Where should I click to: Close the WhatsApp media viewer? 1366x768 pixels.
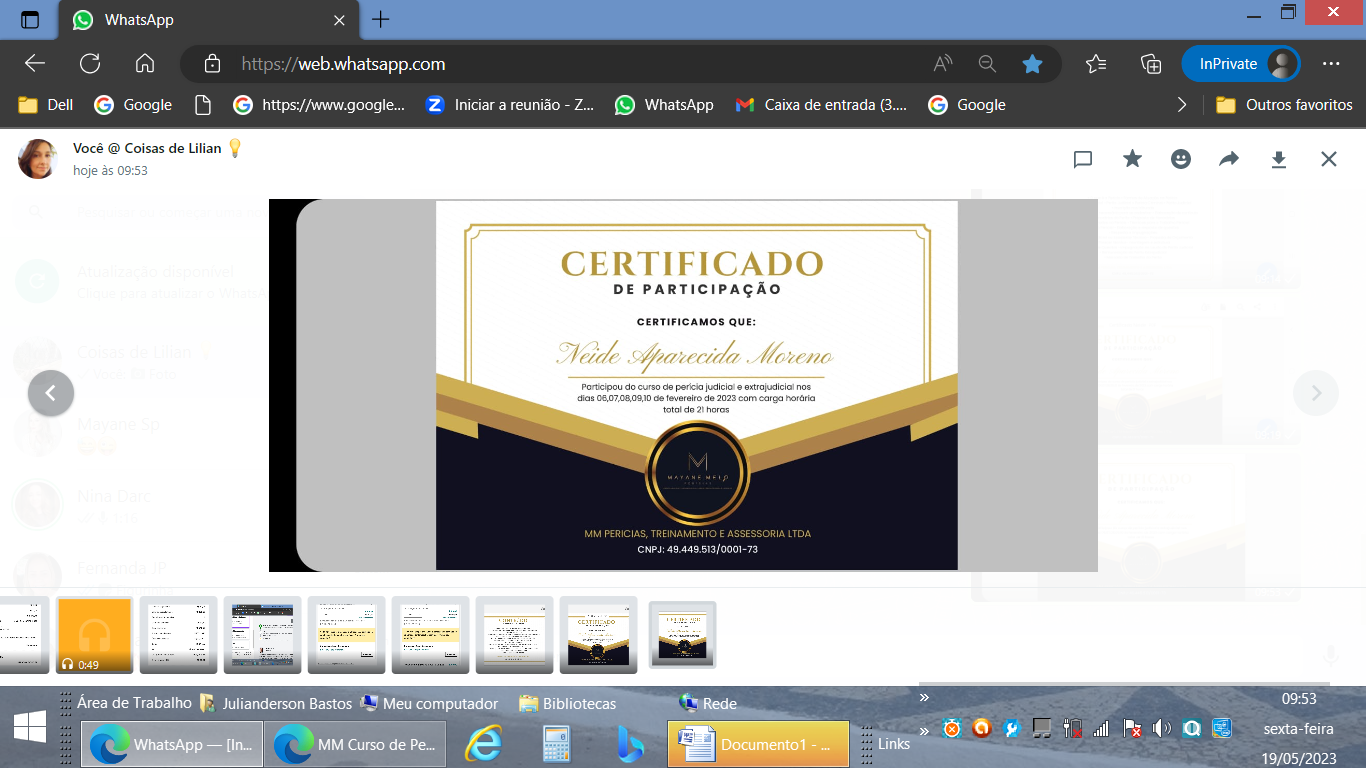tap(1328, 159)
